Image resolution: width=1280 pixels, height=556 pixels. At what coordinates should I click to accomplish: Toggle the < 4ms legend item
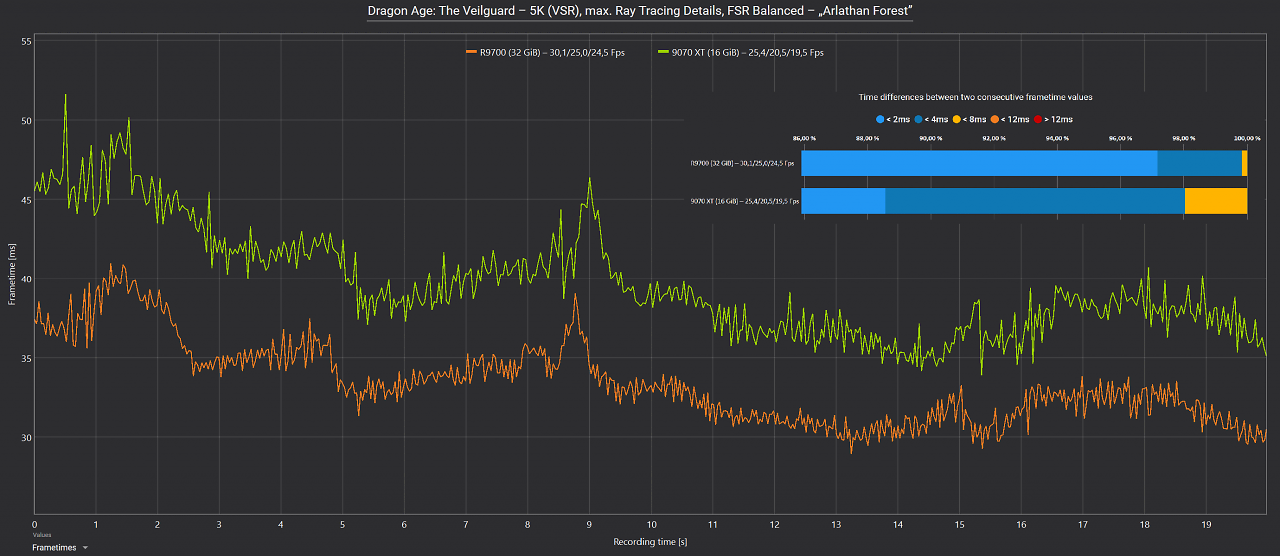click(x=932, y=119)
